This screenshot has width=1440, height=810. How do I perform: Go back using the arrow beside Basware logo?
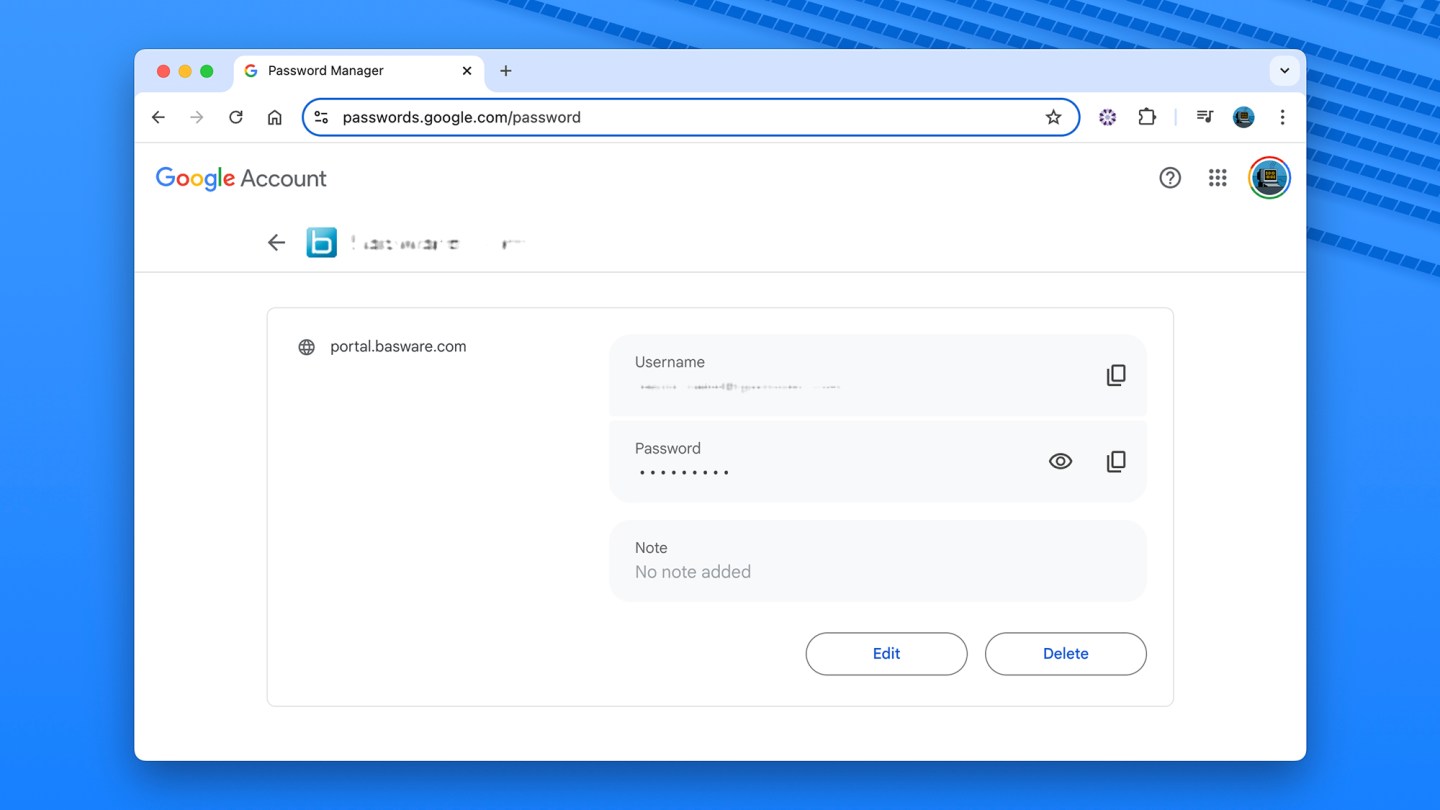point(276,242)
